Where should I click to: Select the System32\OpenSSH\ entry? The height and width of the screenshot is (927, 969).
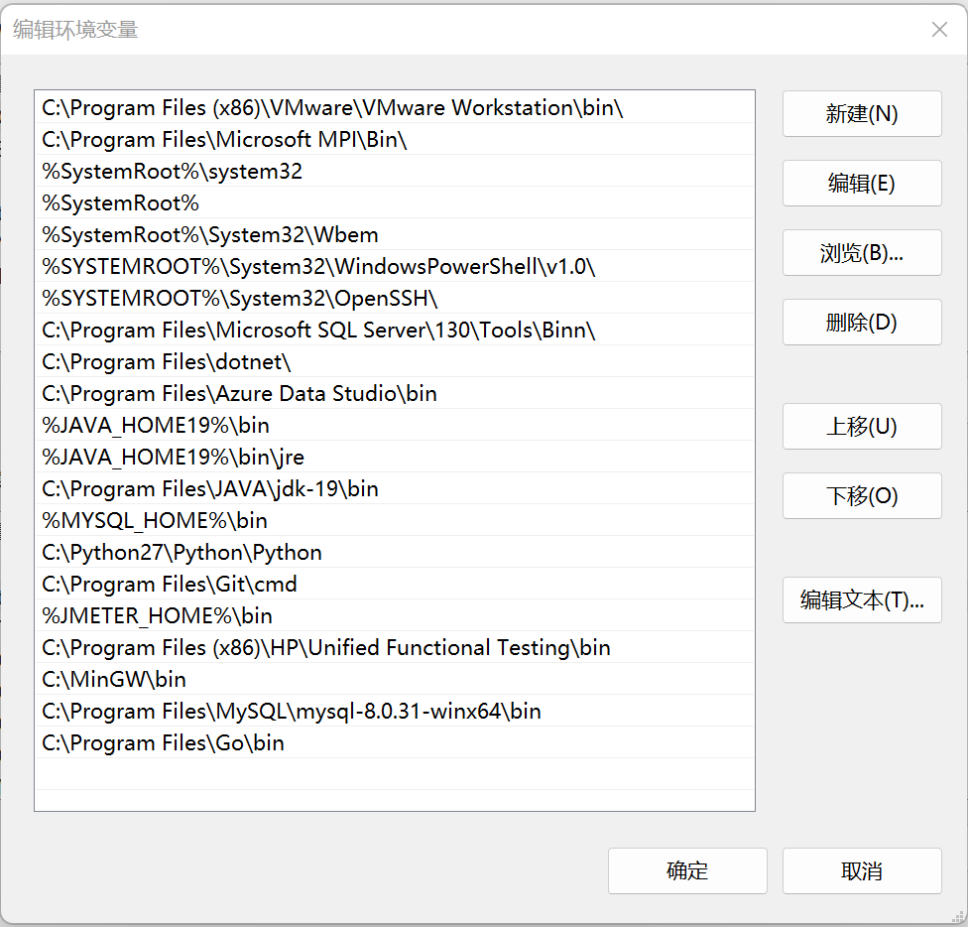click(395, 298)
